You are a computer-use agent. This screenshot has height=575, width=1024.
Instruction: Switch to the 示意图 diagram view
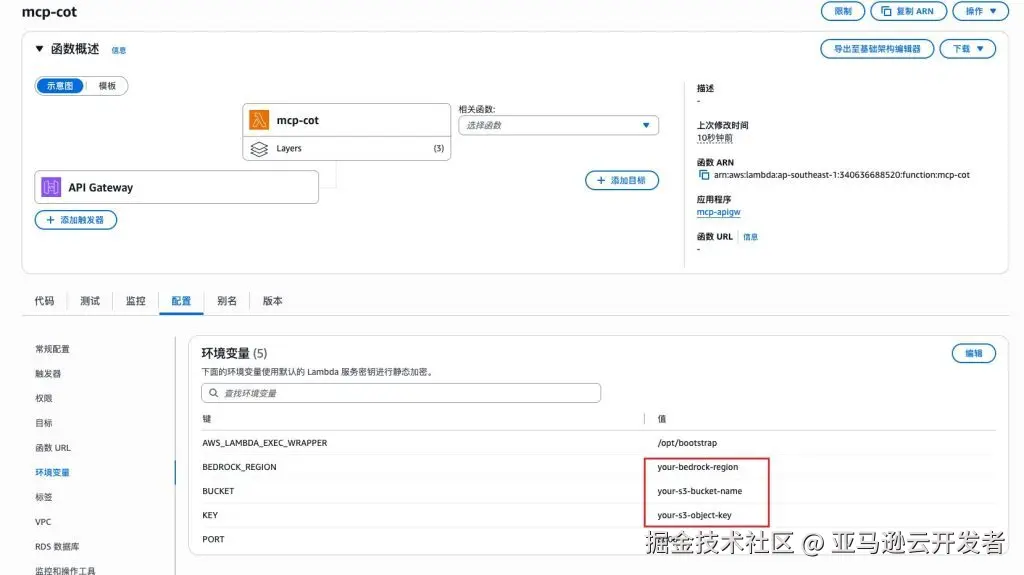coord(60,86)
